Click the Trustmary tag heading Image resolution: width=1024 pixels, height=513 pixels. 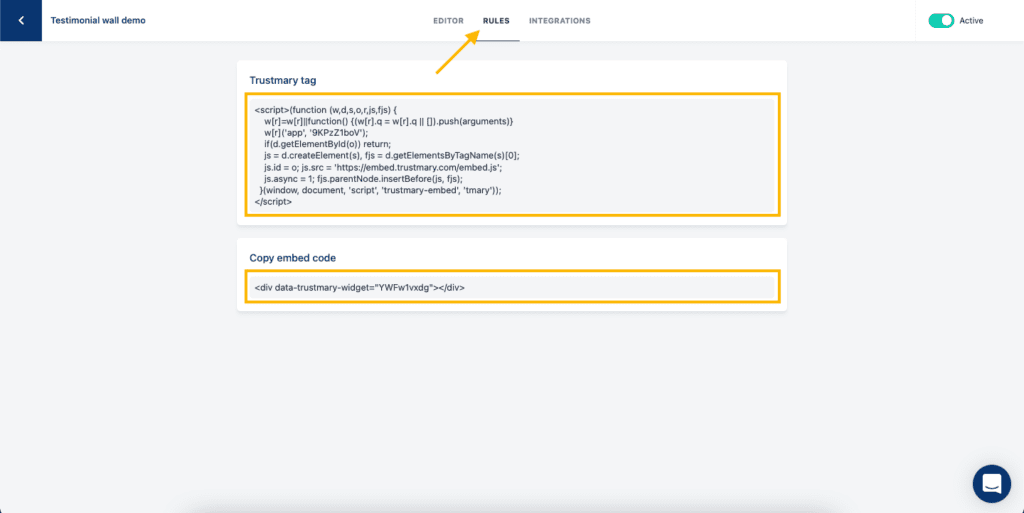tap(283, 80)
